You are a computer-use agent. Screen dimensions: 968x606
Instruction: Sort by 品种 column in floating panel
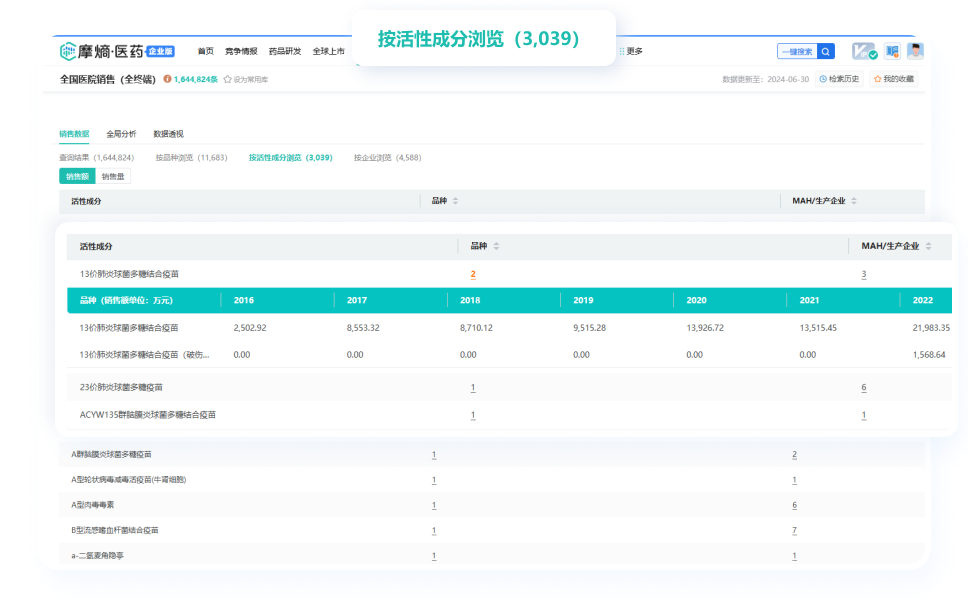tap(496, 246)
